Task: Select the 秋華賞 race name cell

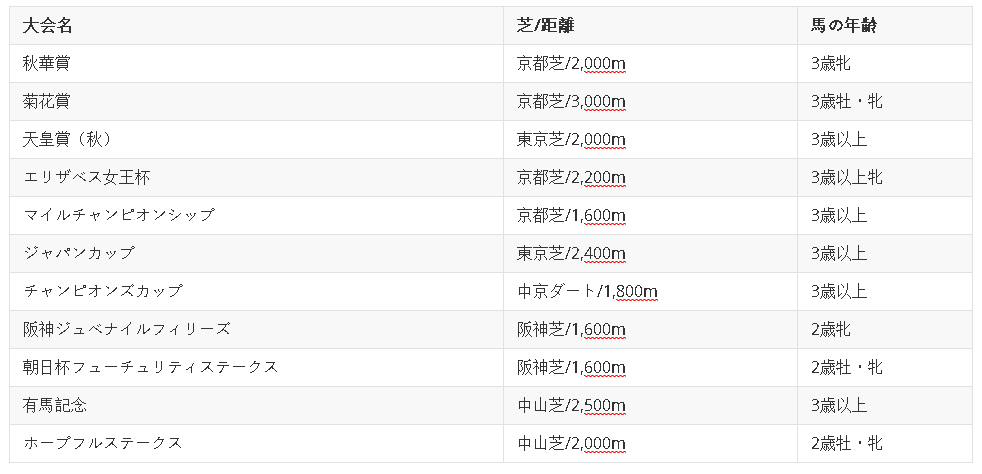Action: point(47,64)
